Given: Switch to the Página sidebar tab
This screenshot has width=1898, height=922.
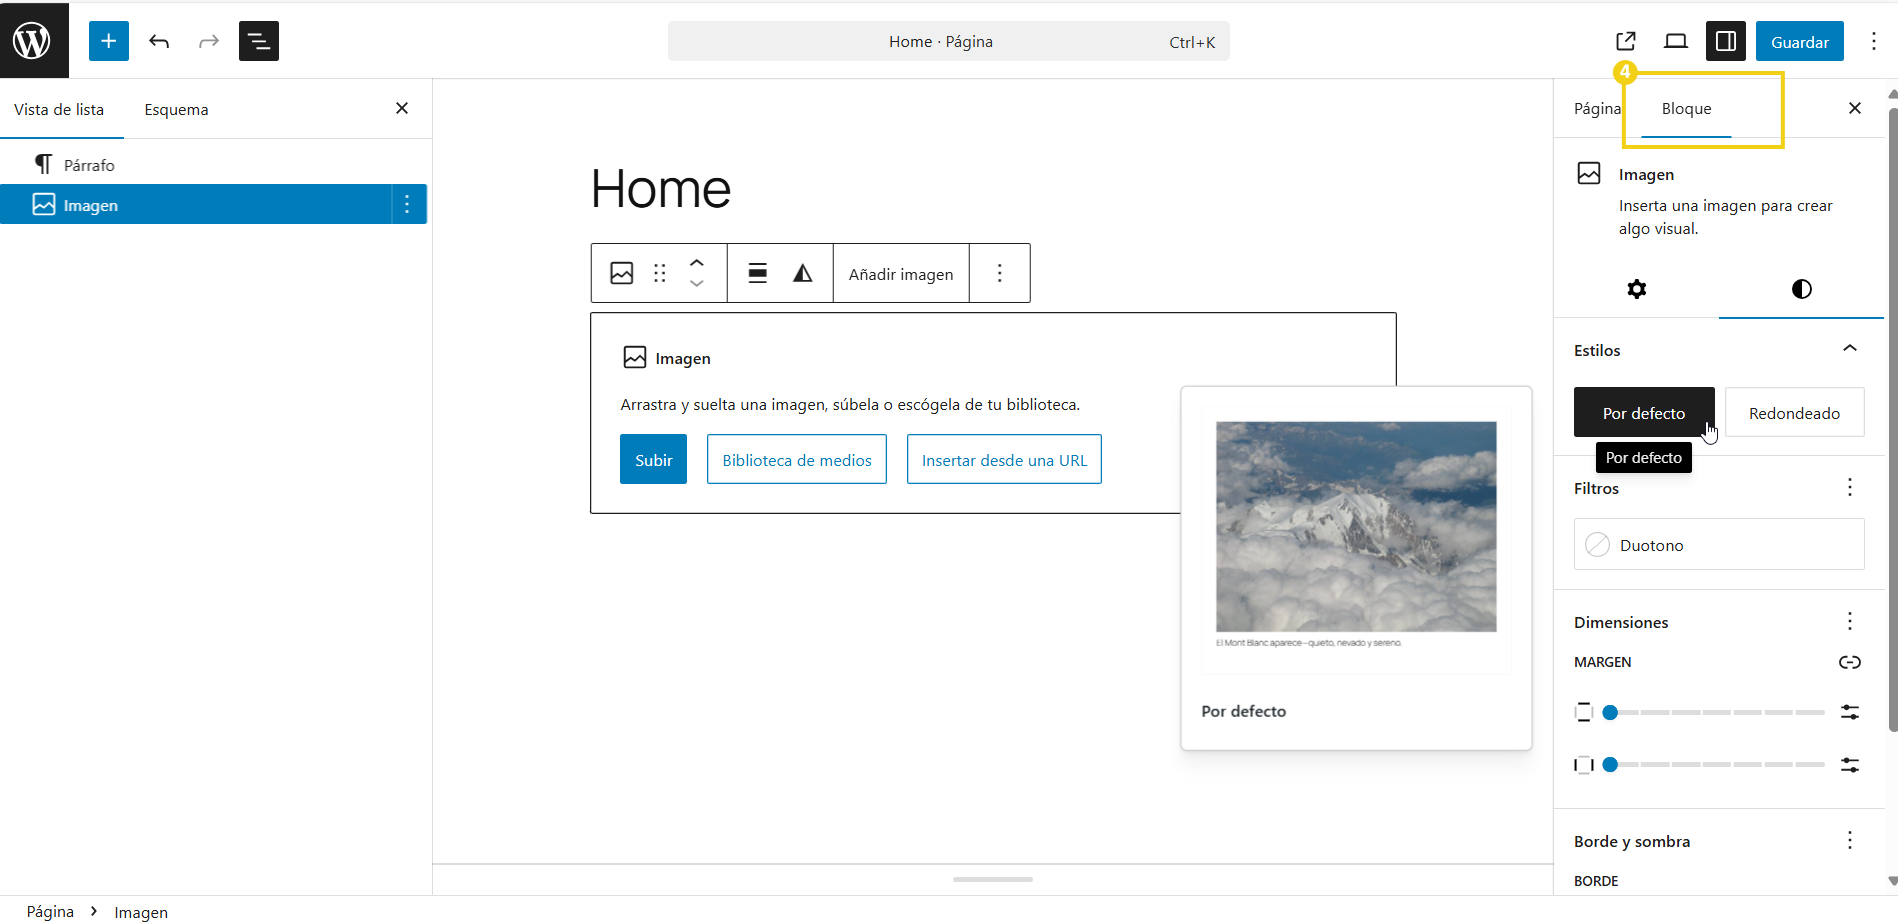Looking at the screenshot, I should tap(1596, 108).
